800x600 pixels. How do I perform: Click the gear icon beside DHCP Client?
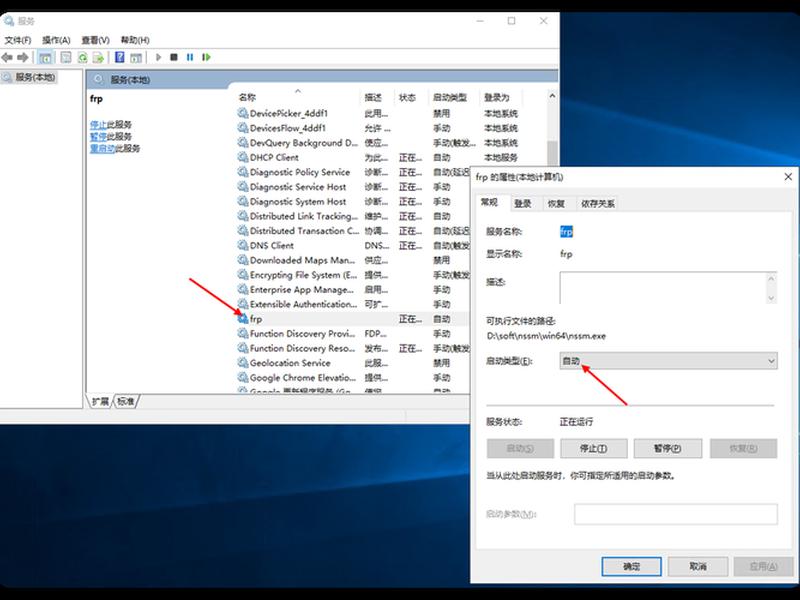pos(243,157)
